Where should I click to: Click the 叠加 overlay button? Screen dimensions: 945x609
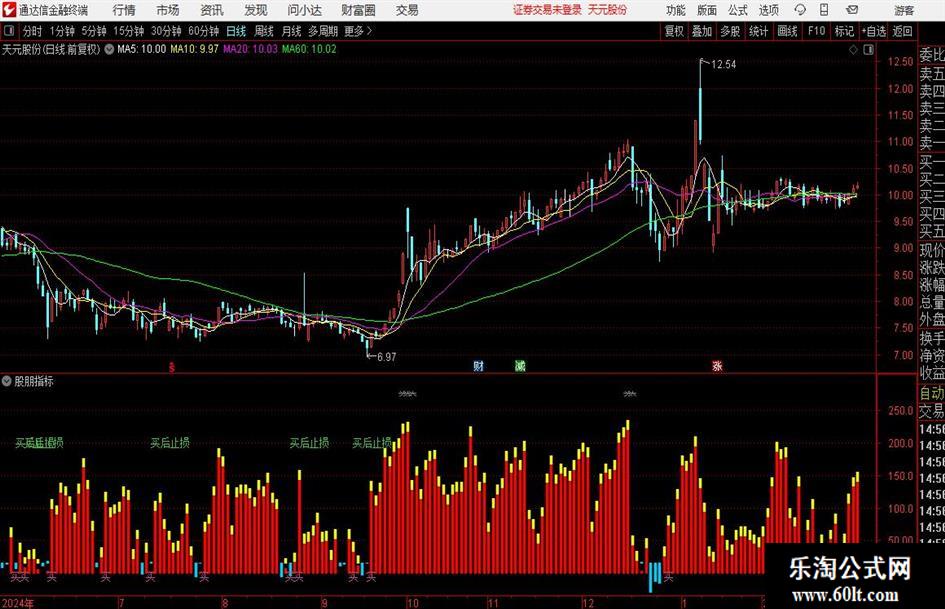point(702,31)
